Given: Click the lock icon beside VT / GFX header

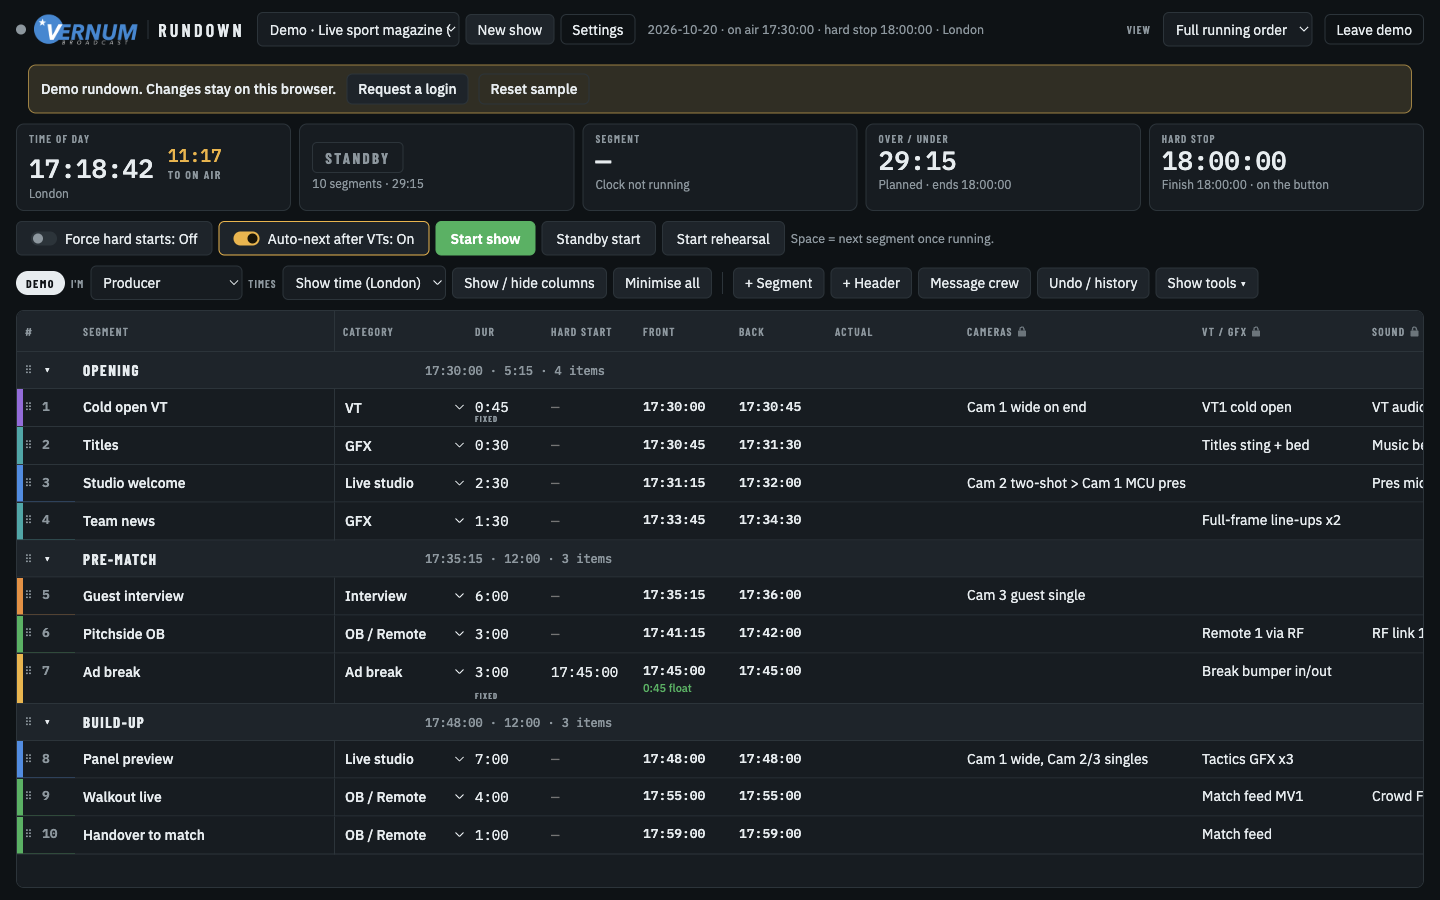Looking at the screenshot, I should 1256,332.
